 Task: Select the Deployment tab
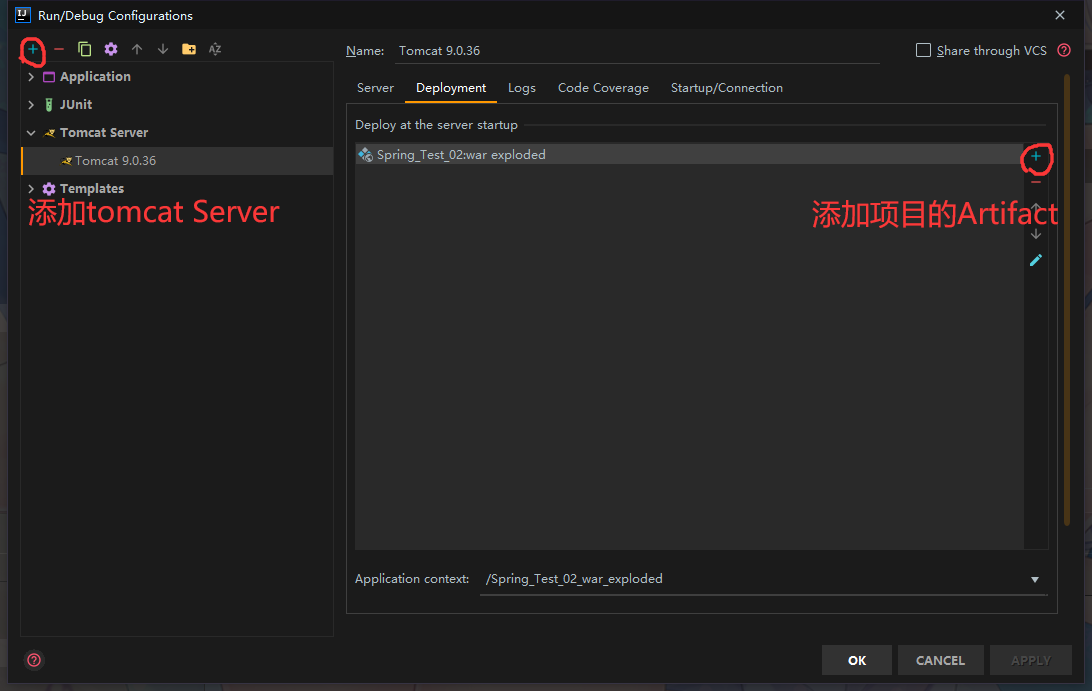point(451,88)
